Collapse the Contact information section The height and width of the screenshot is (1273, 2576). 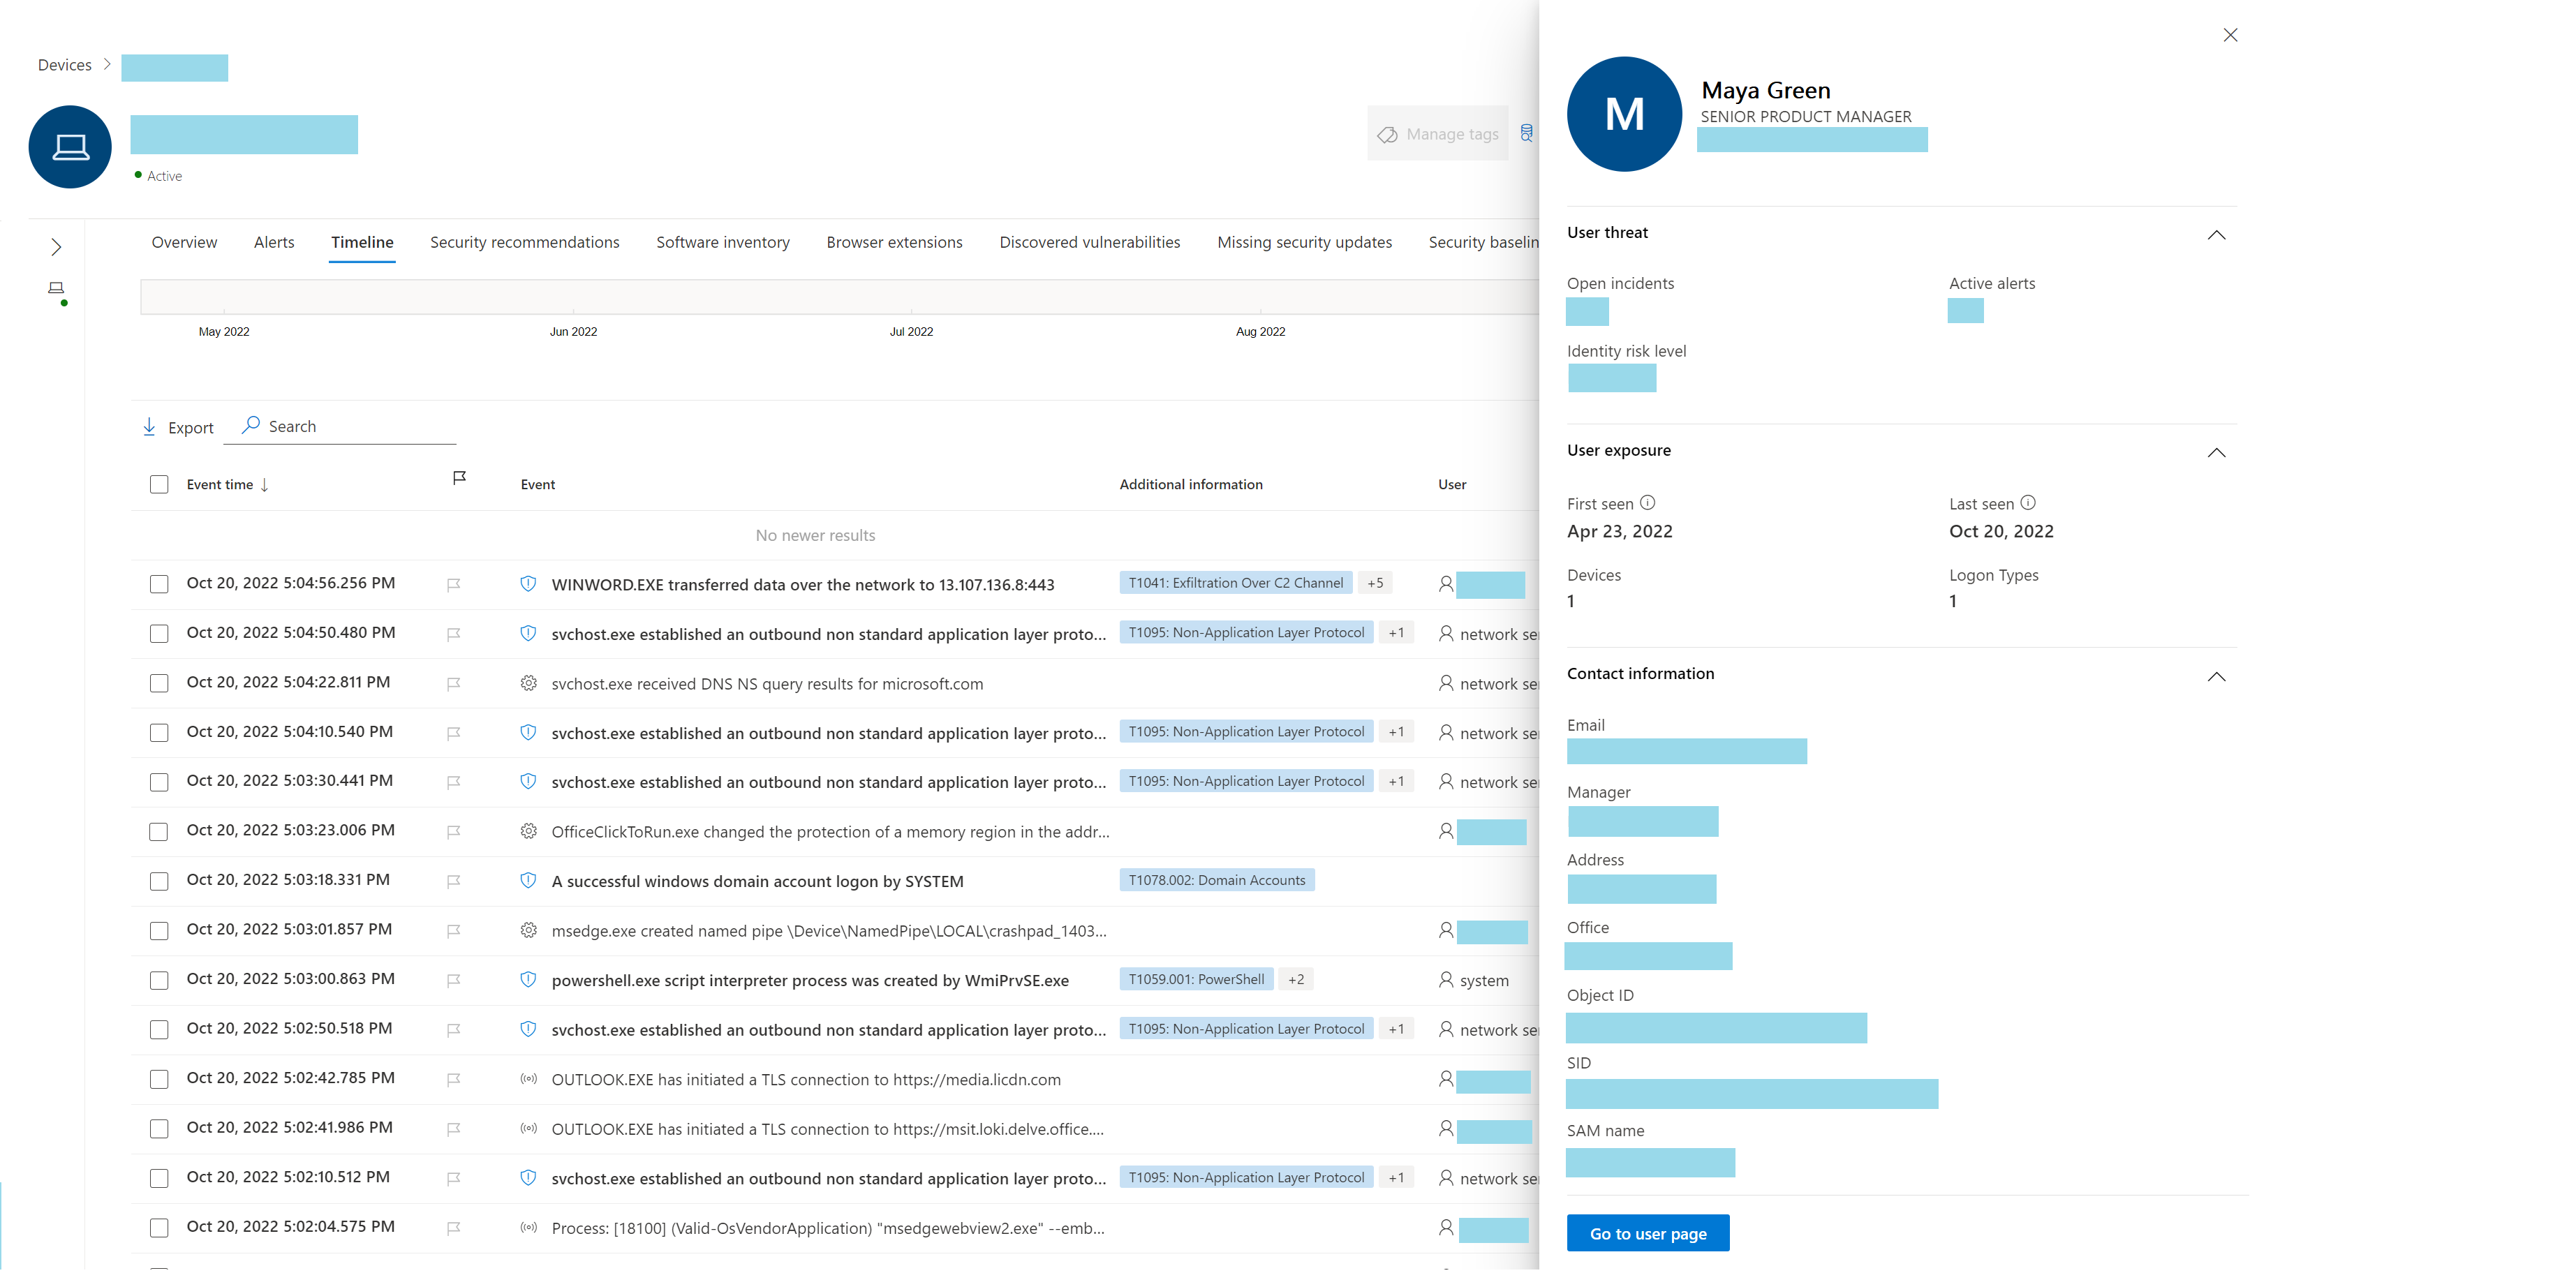(2216, 677)
